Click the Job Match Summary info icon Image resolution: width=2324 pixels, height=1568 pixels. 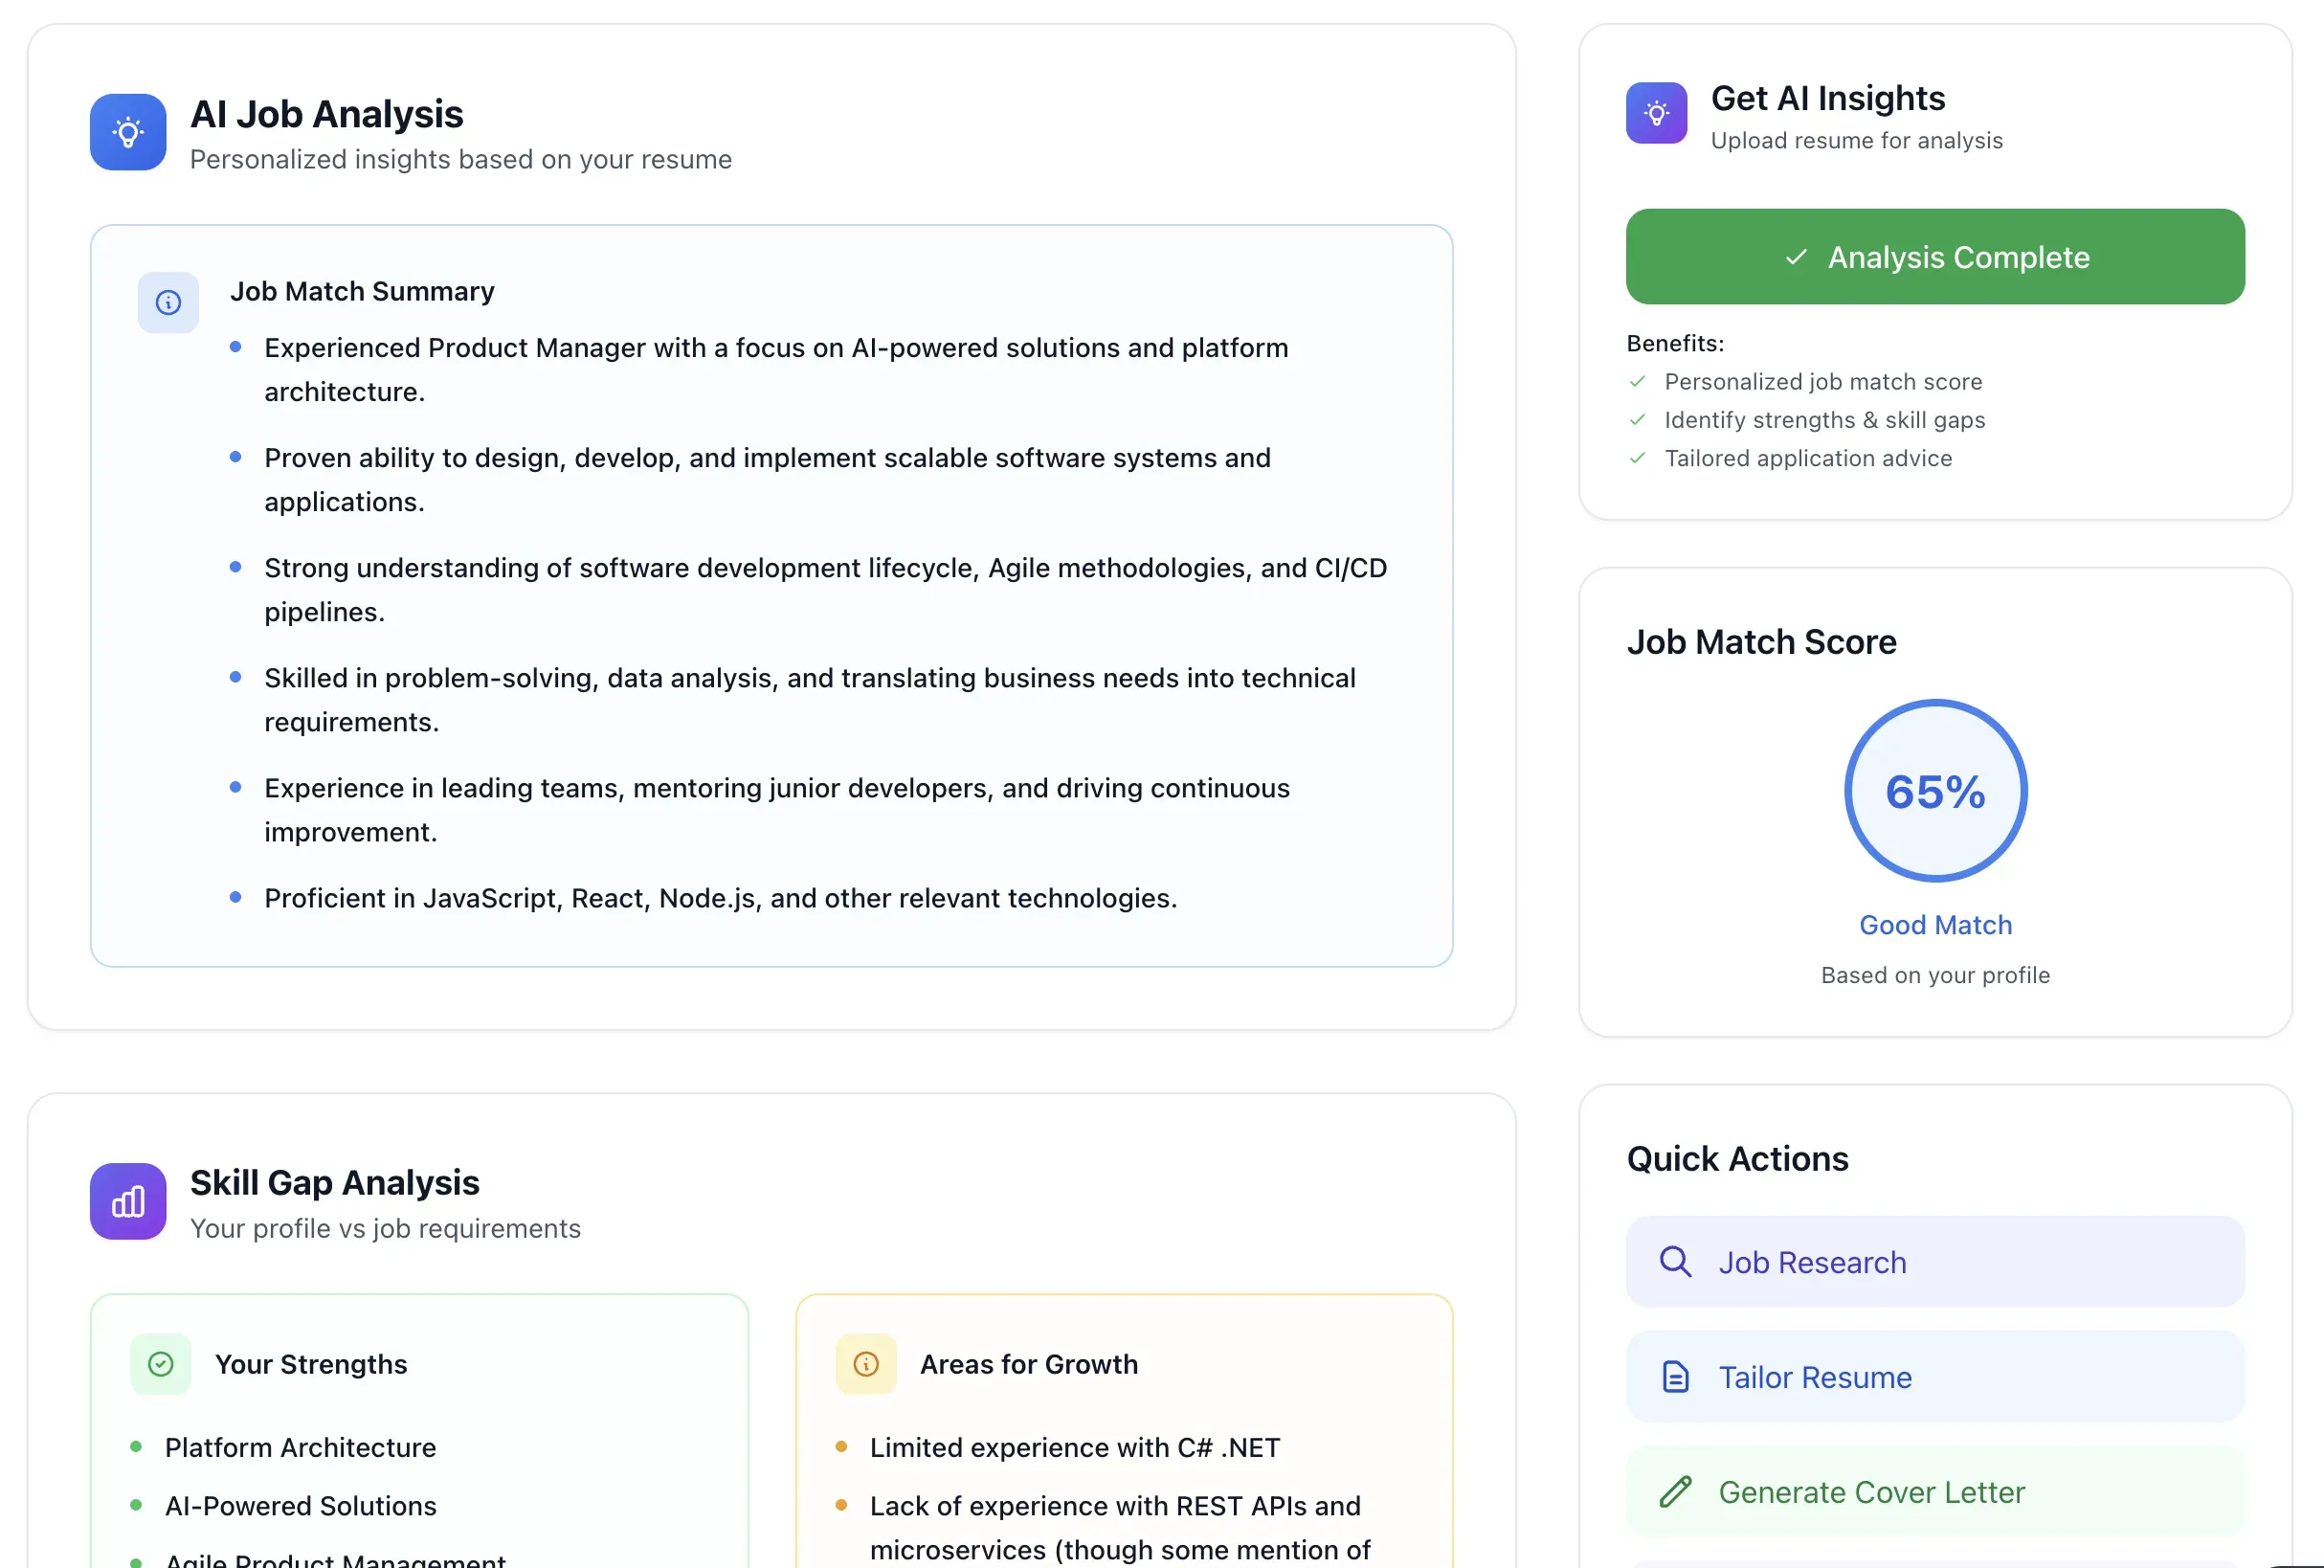click(x=168, y=302)
